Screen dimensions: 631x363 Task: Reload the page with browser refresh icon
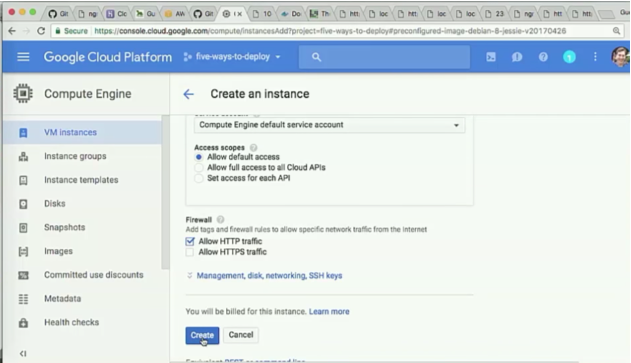coord(41,31)
